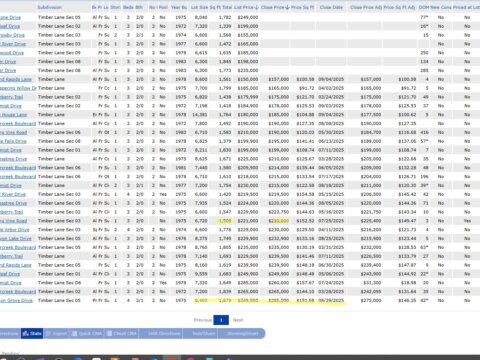The width and height of the screenshot is (480, 360).
Task: Click the $154.58 price per sq ft cell
Action: point(305,194)
